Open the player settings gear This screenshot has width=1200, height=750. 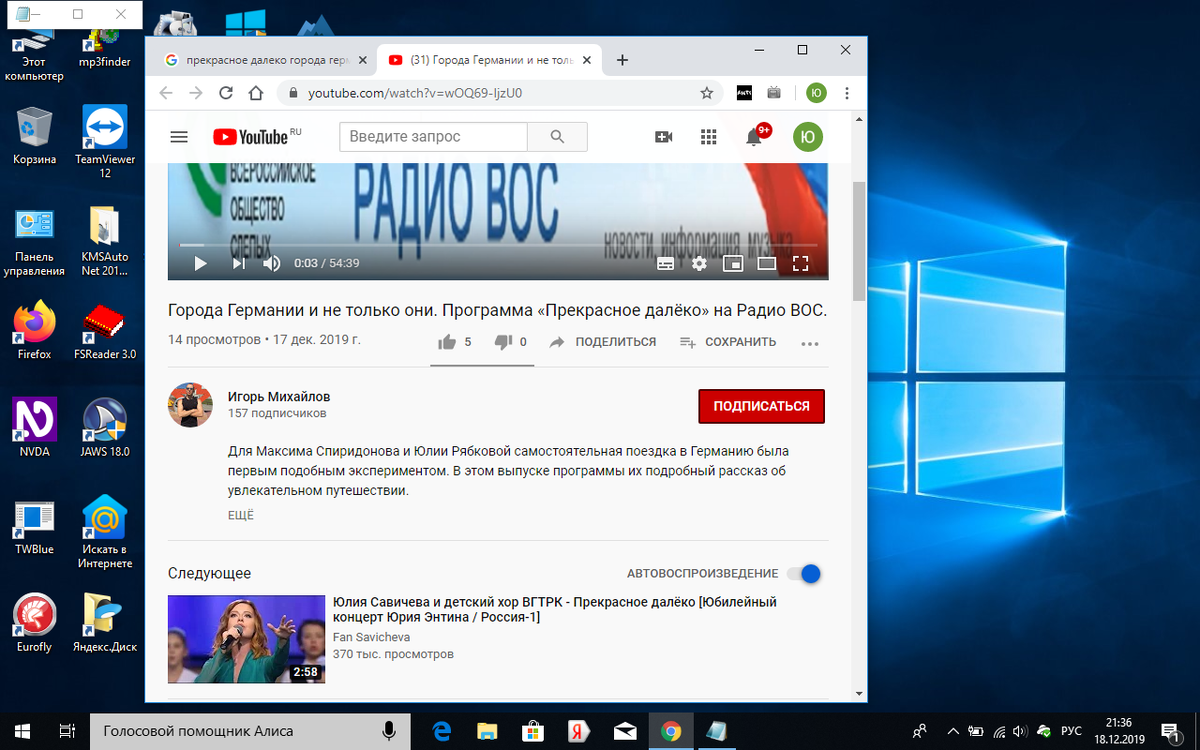[699, 264]
